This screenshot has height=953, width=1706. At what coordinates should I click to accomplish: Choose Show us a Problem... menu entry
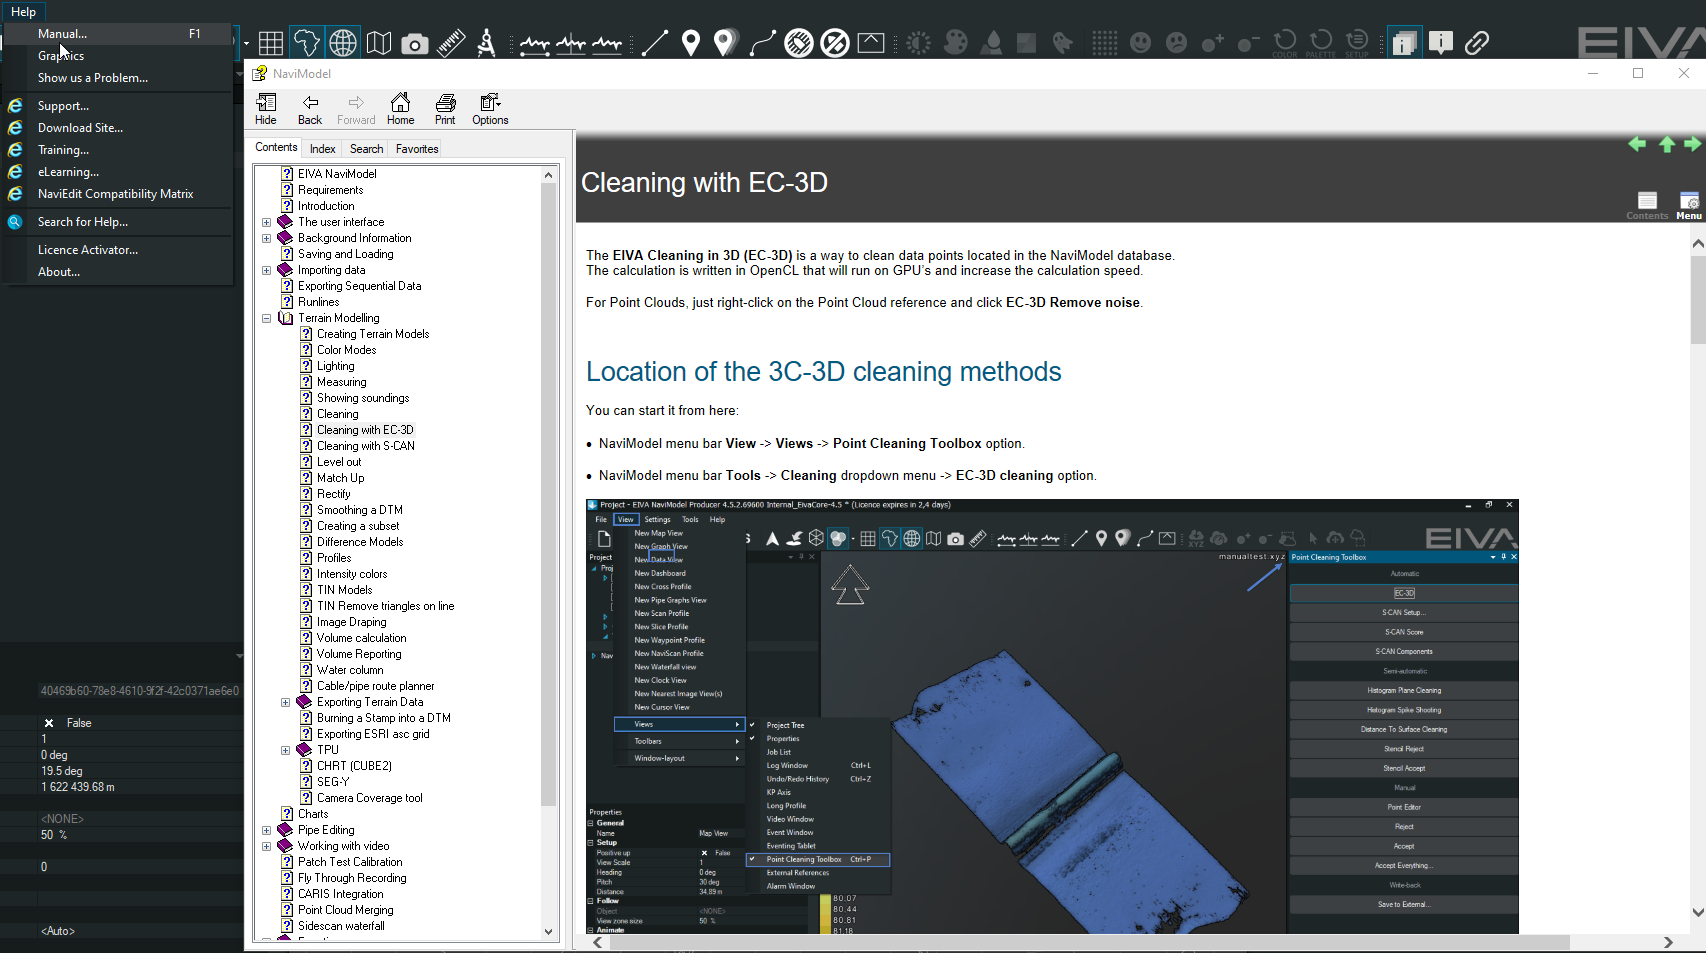point(118,78)
